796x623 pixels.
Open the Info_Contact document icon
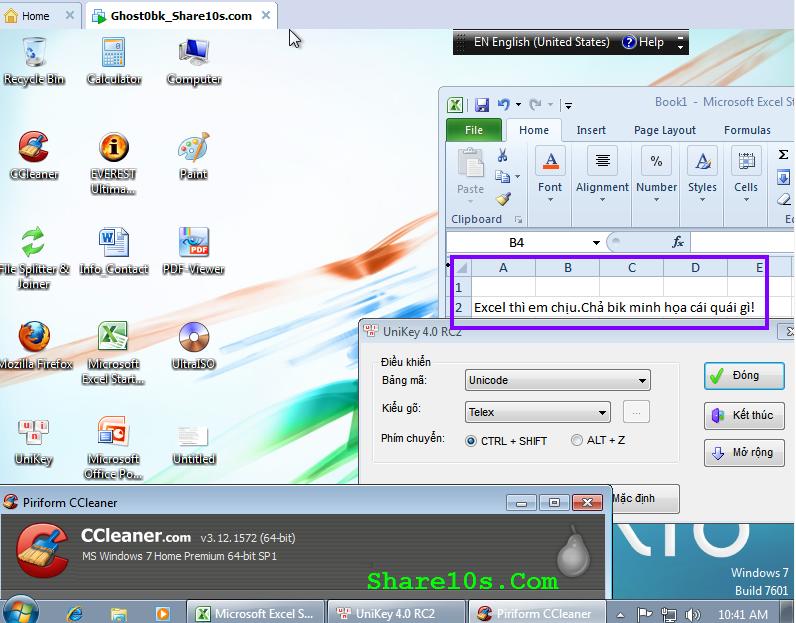[114, 250]
